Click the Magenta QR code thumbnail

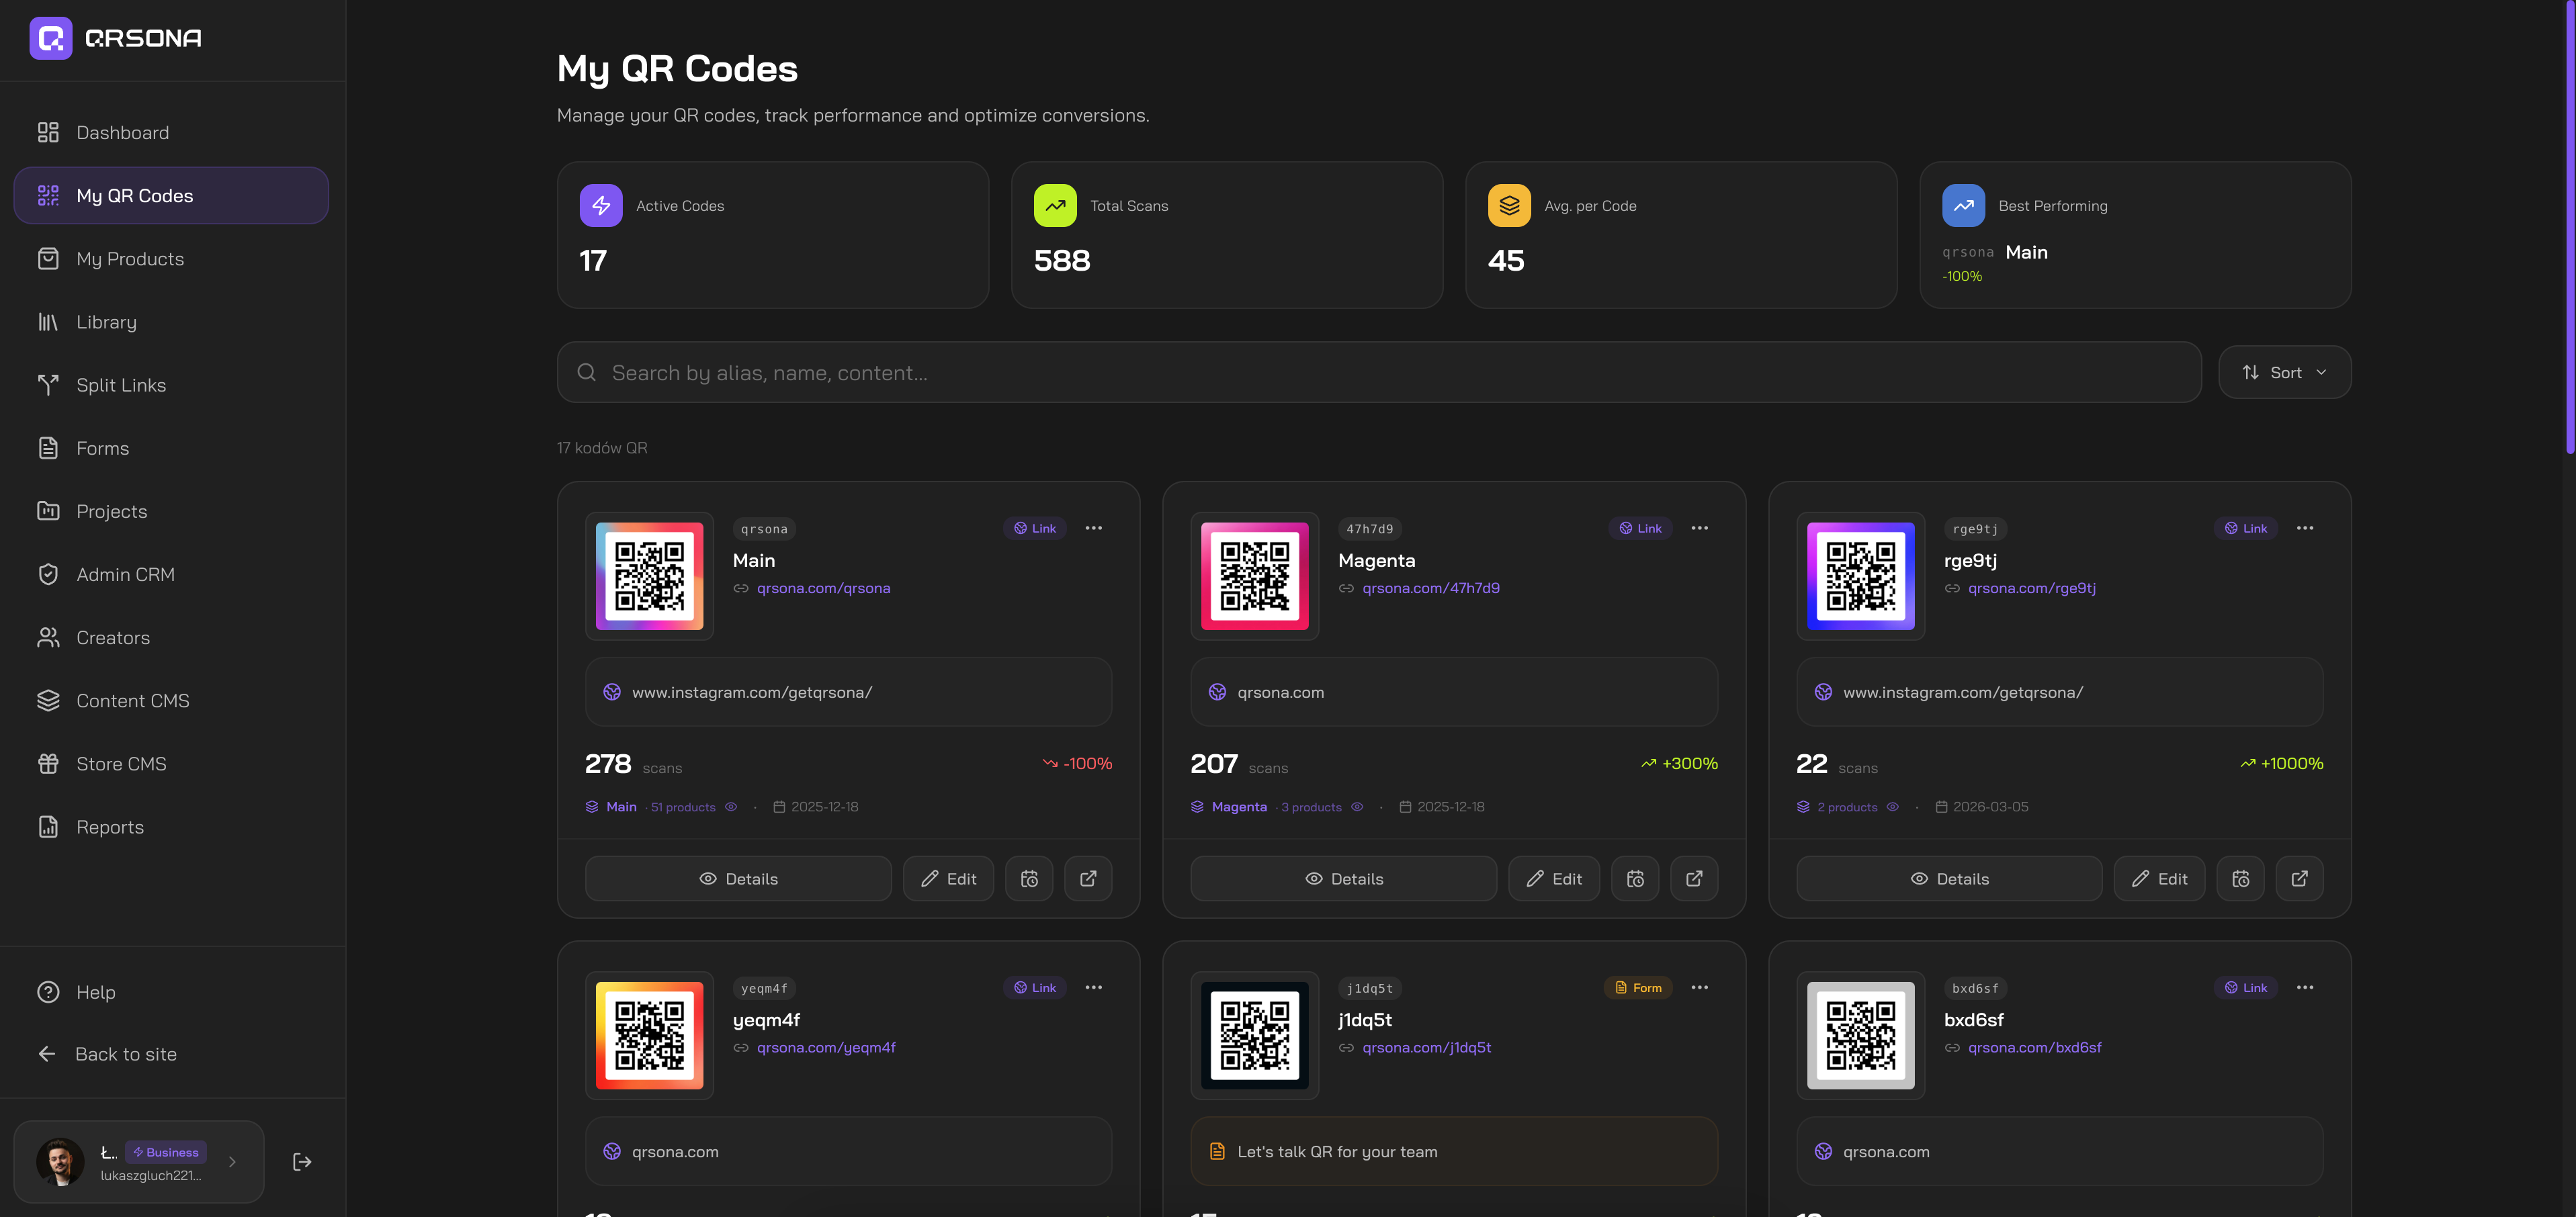point(1254,576)
